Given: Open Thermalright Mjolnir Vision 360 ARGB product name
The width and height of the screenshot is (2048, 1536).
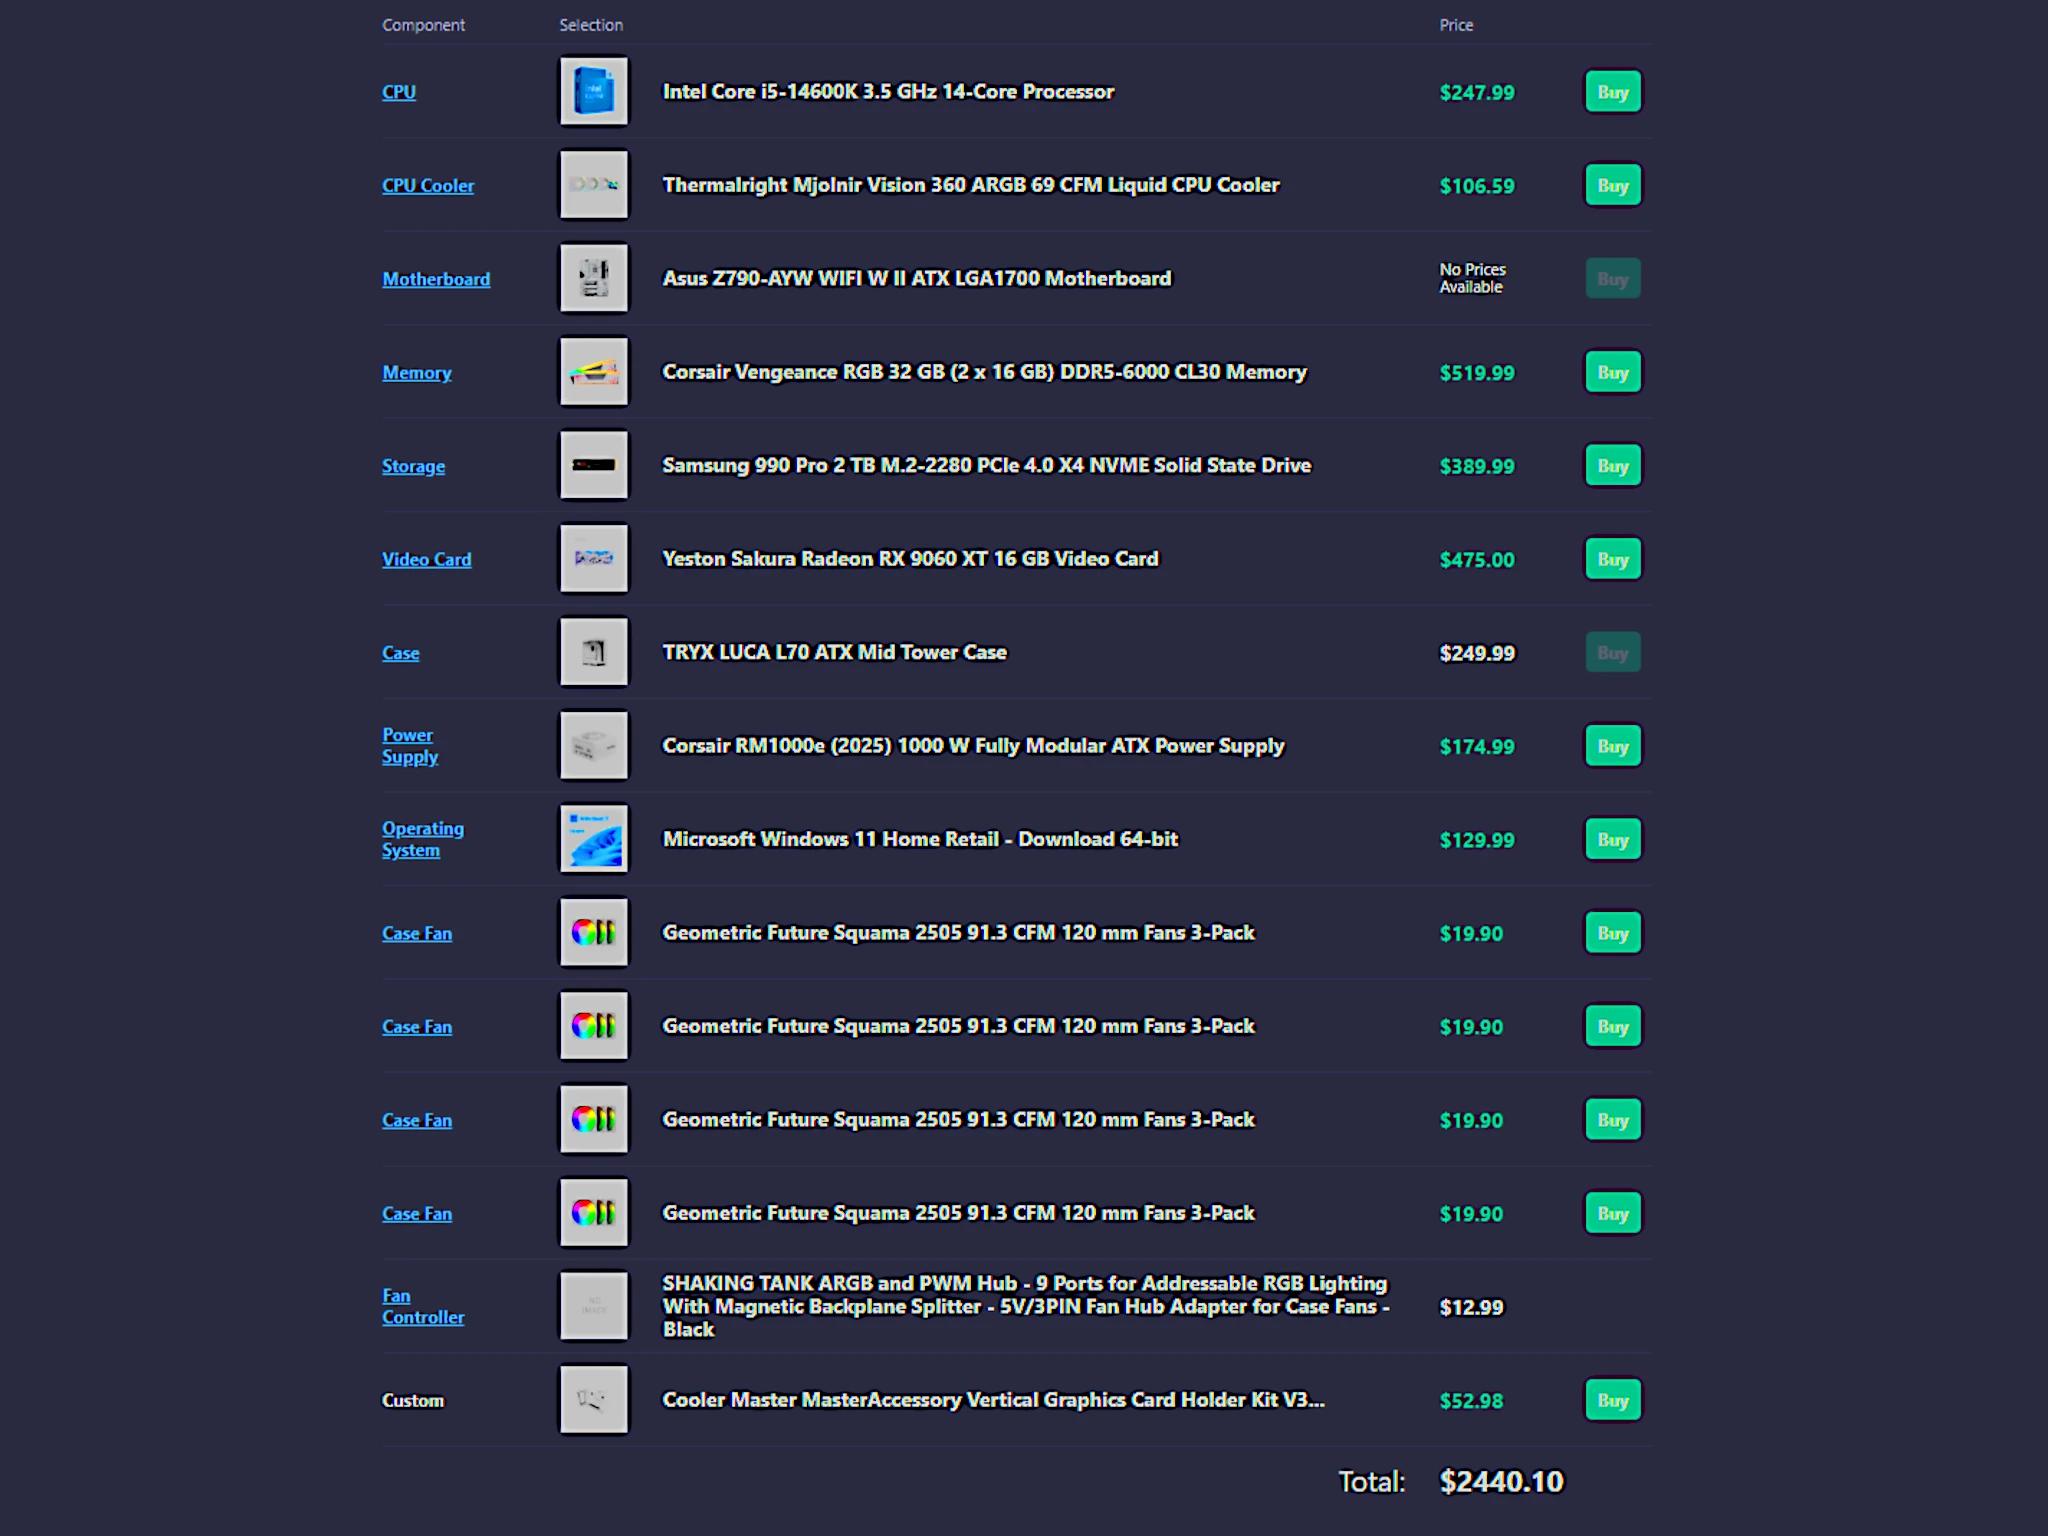Looking at the screenshot, I should [971, 185].
